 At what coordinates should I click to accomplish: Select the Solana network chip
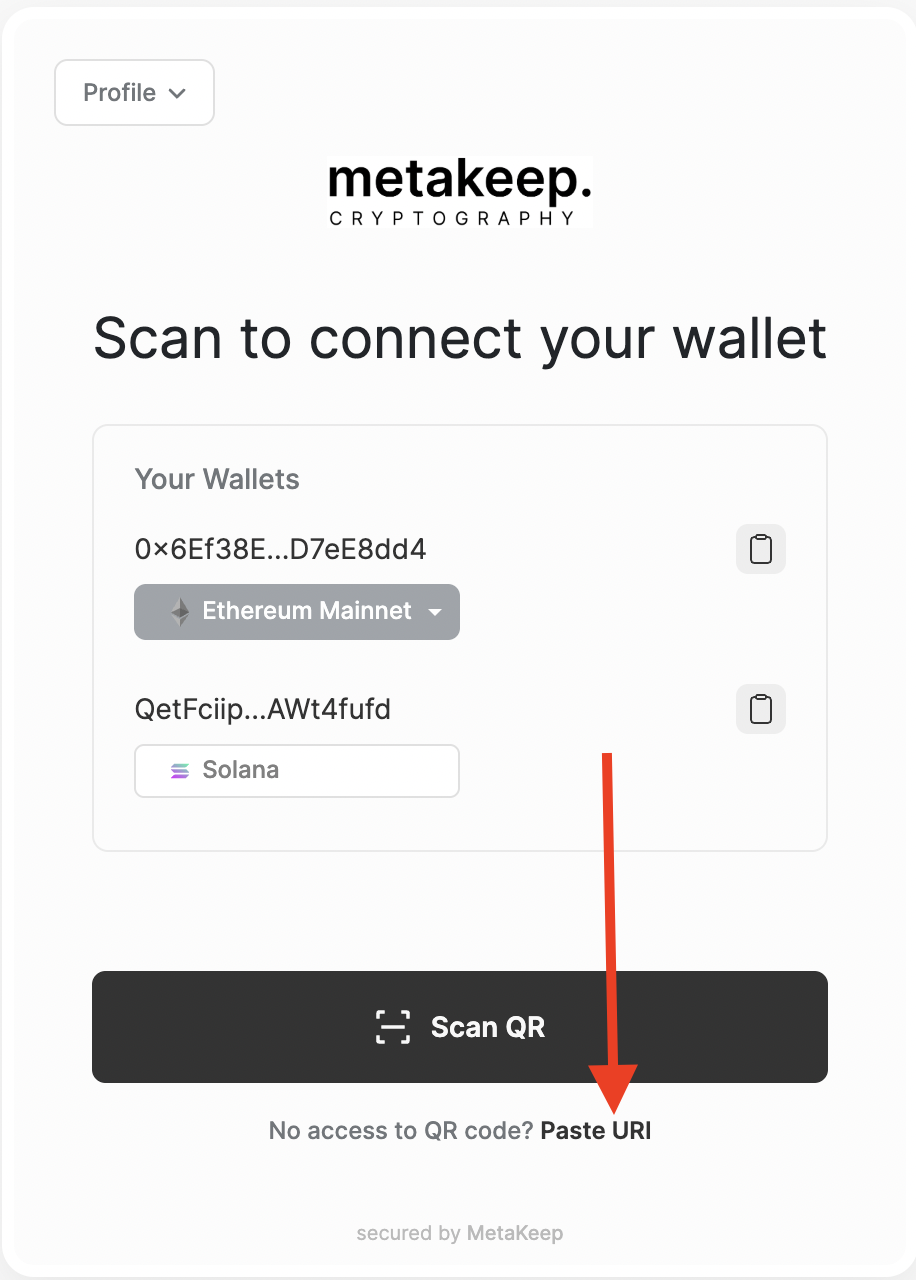click(297, 771)
